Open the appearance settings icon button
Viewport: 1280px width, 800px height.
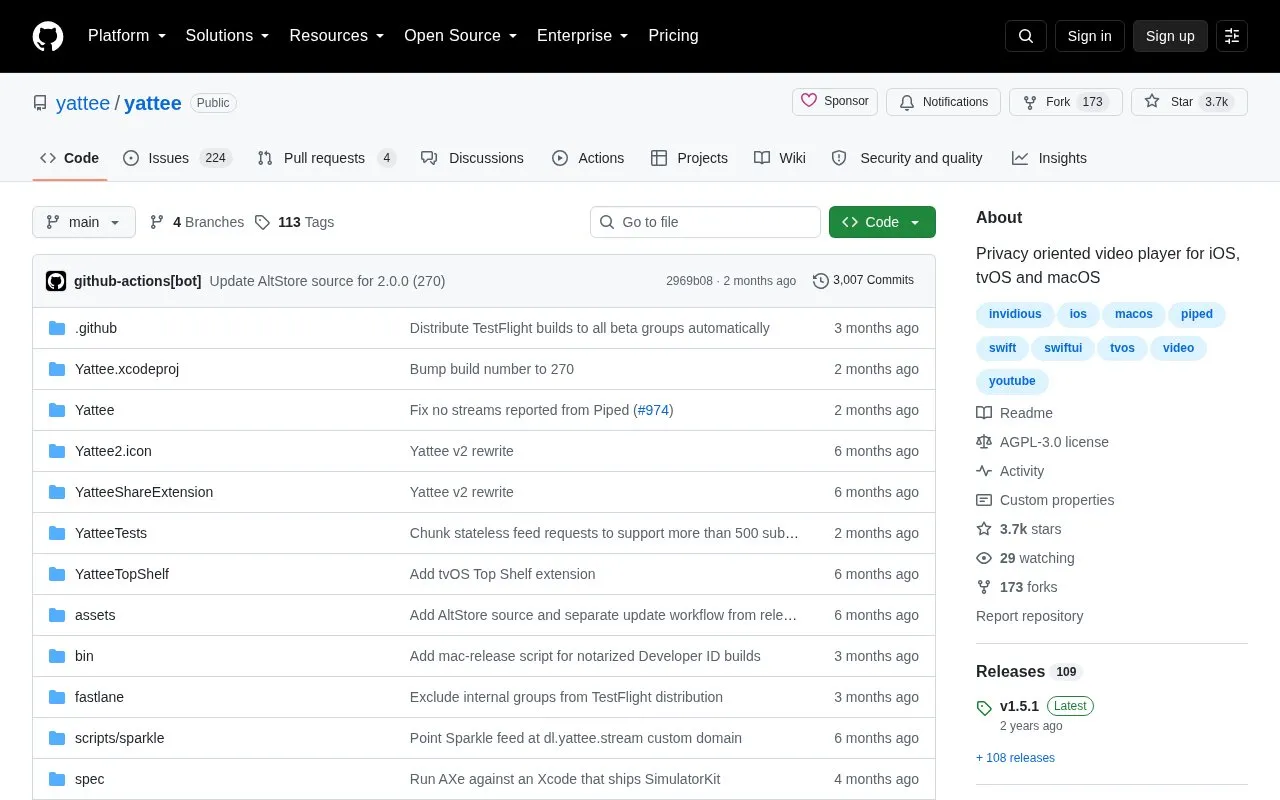coord(1232,36)
